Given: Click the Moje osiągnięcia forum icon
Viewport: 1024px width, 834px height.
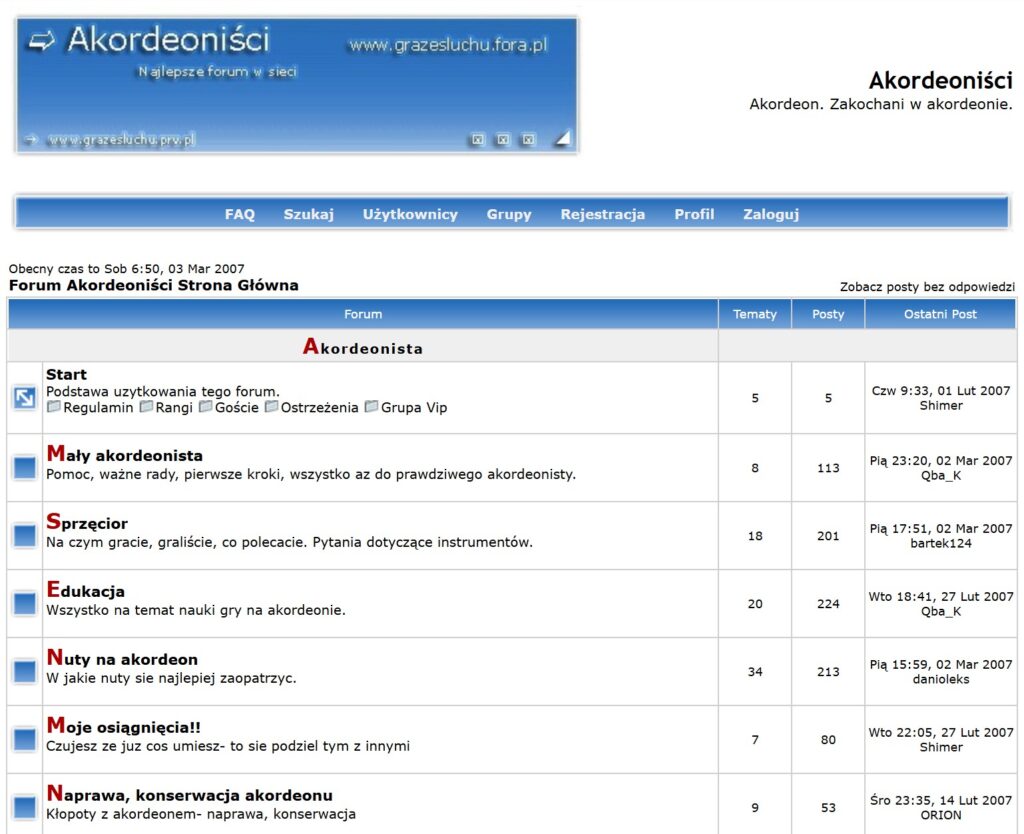Looking at the screenshot, I should click(x=24, y=739).
